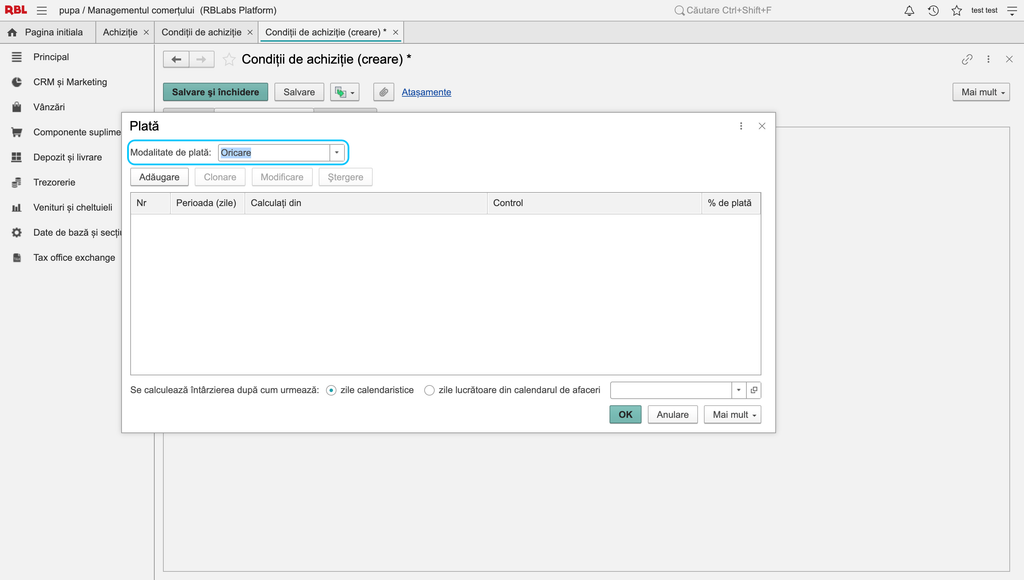The width and height of the screenshot is (1024, 580).
Task: Open the form's three-dot options menu
Action: pyautogui.click(x=988, y=59)
